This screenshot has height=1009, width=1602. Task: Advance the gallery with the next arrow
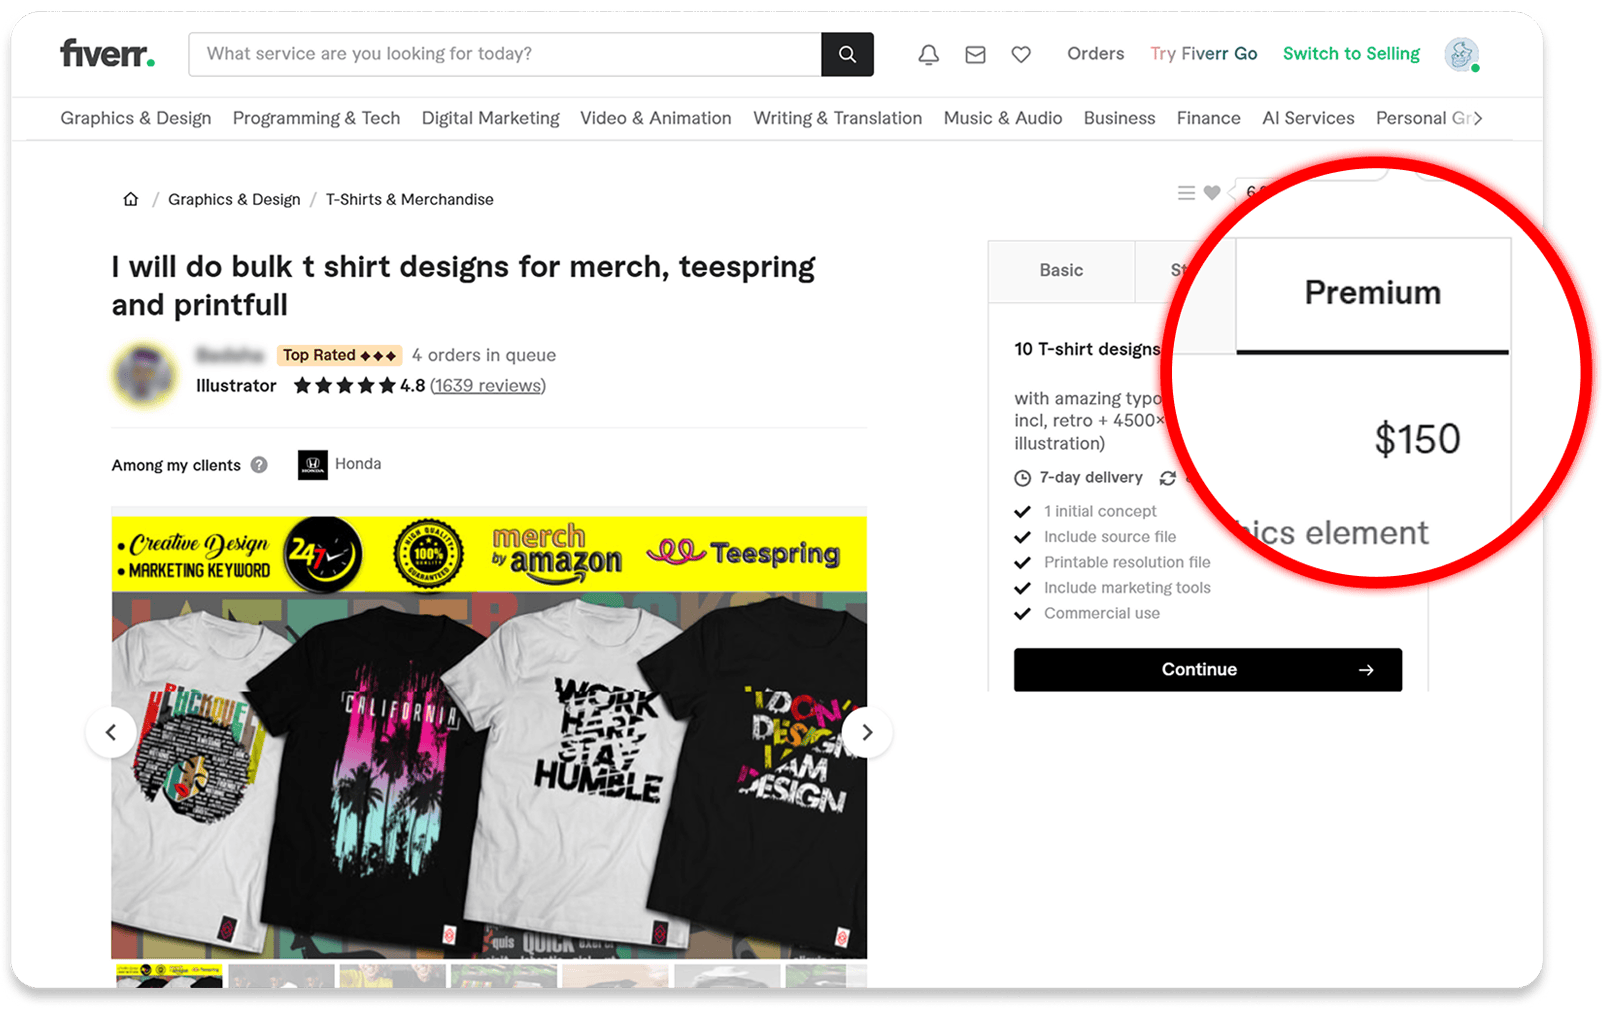click(x=866, y=732)
